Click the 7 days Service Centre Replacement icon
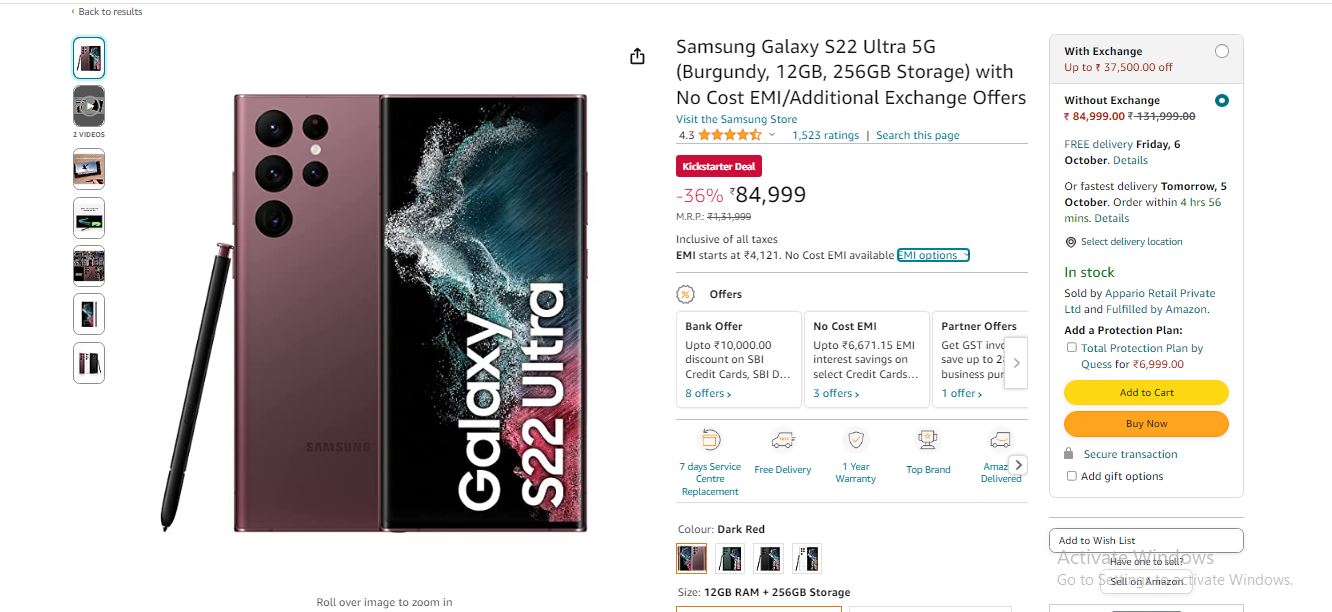This screenshot has width=1332, height=612. pos(710,440)
